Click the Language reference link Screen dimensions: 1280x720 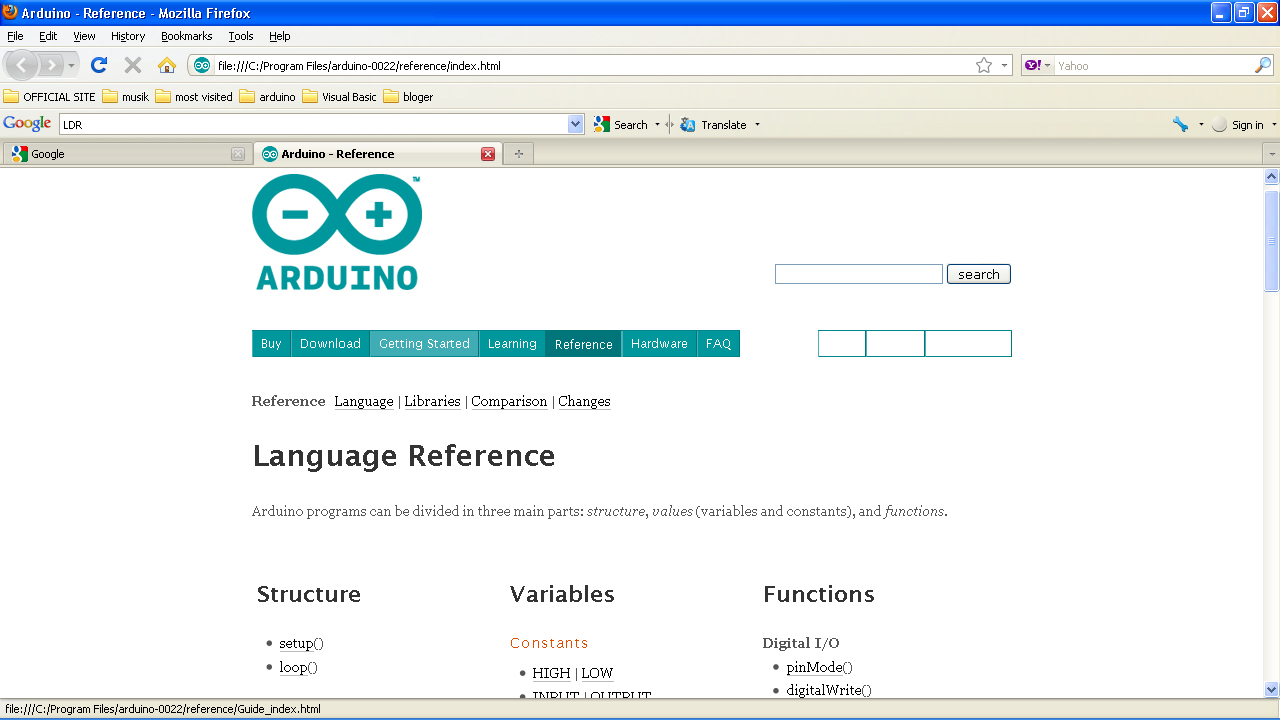364,401
